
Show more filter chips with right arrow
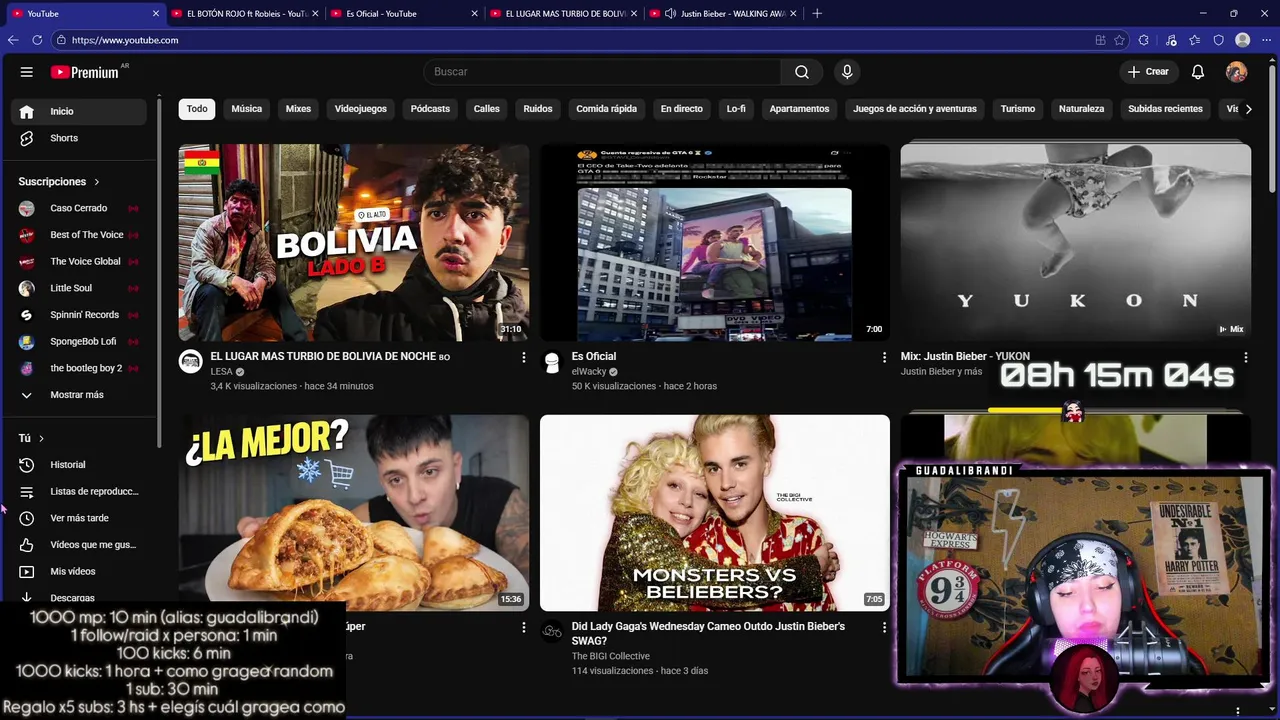pyautogui.click(x=1248, y=109)
